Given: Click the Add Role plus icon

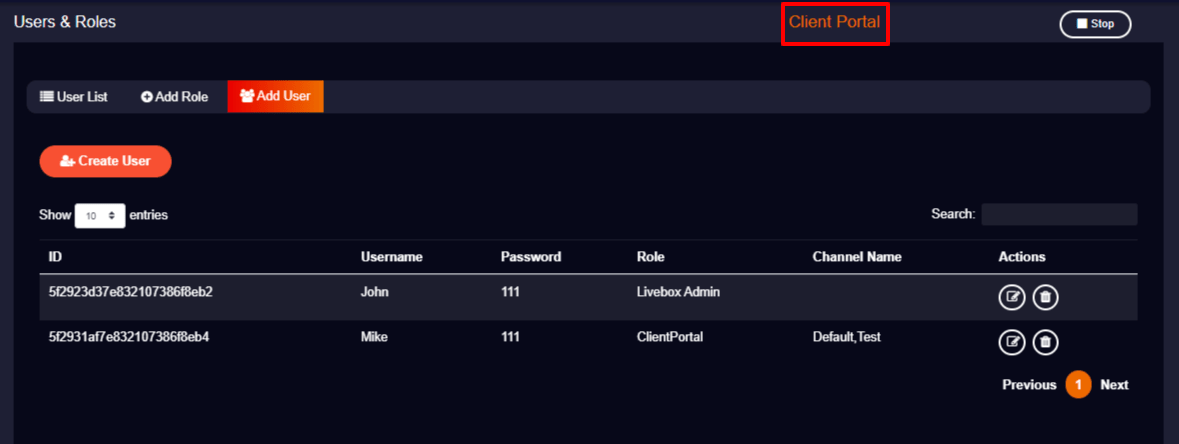Looking at the screenshot, I should click(x=147, y=97).
